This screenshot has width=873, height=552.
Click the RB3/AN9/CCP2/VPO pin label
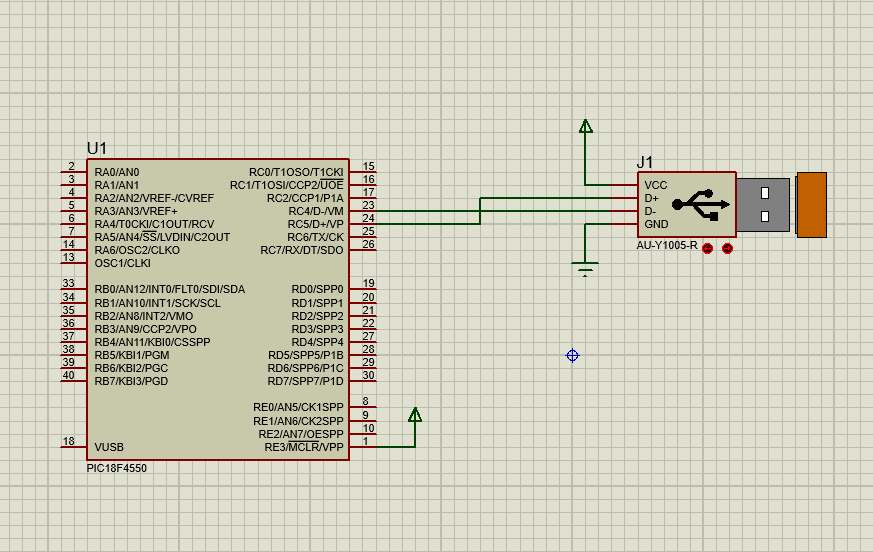pos(145,329)
